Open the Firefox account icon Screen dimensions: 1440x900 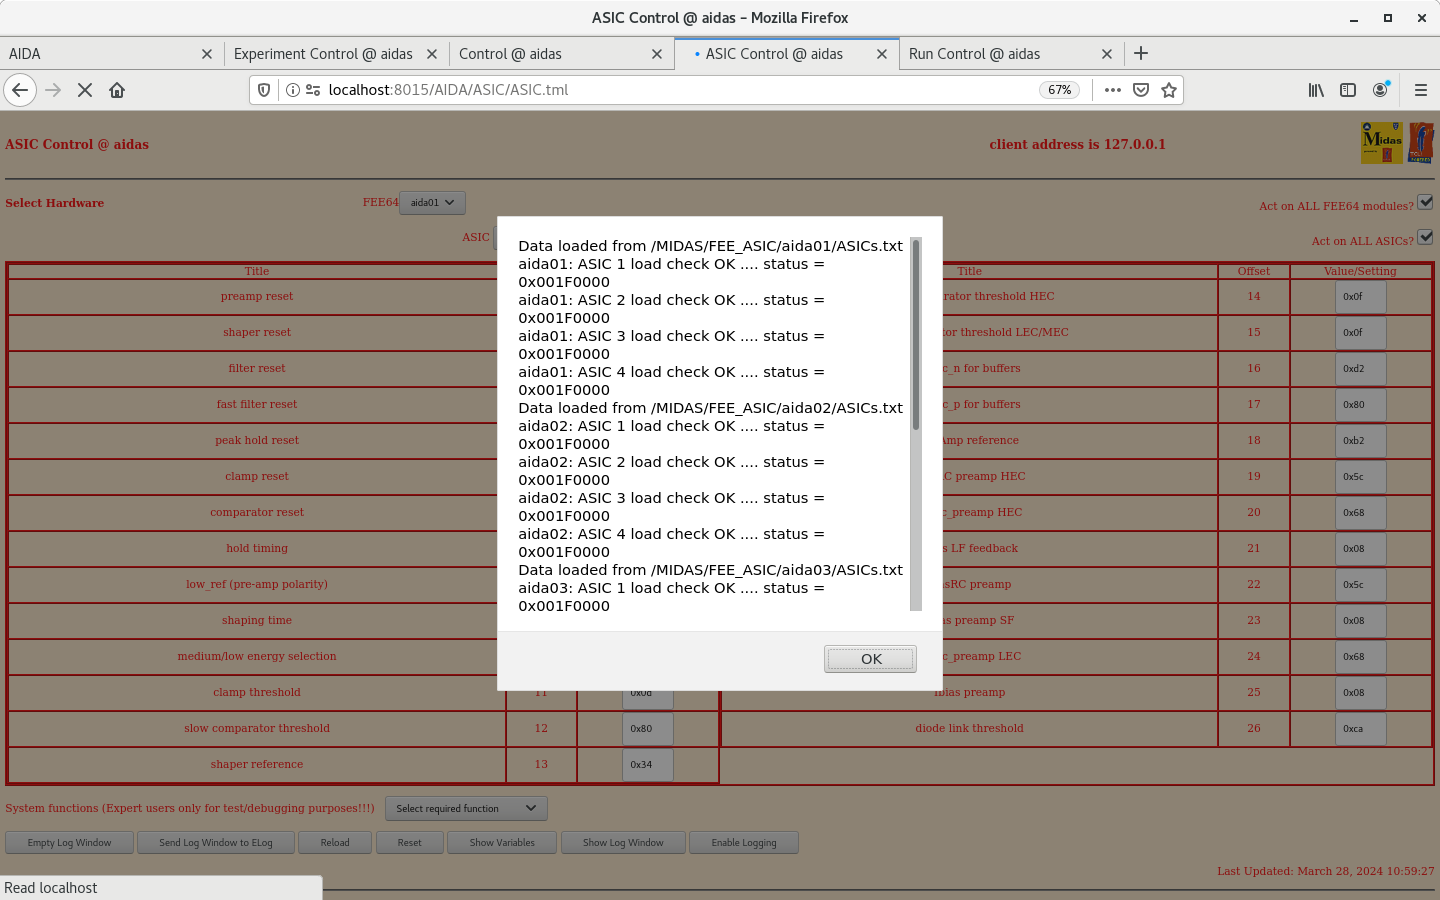click(x=1380, y=90)
